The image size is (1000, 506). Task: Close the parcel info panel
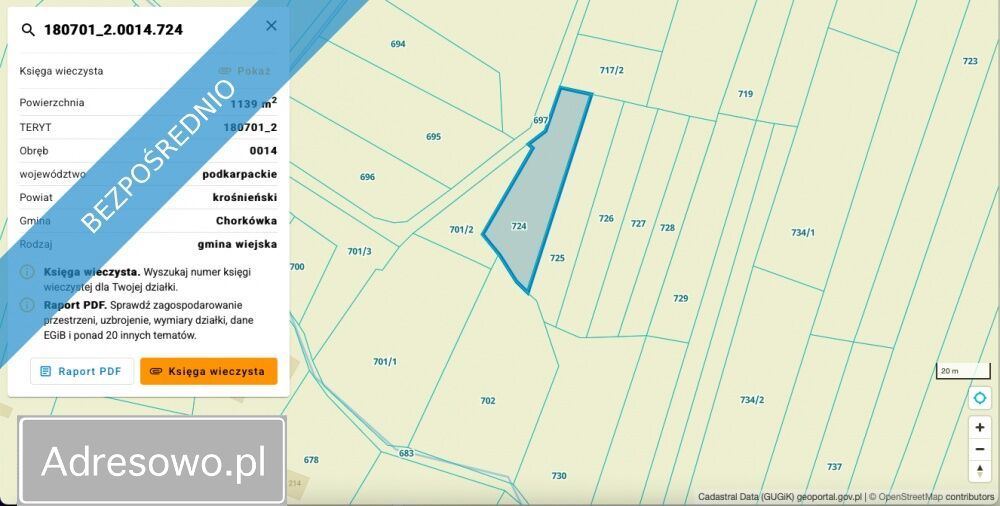[271, 26]
